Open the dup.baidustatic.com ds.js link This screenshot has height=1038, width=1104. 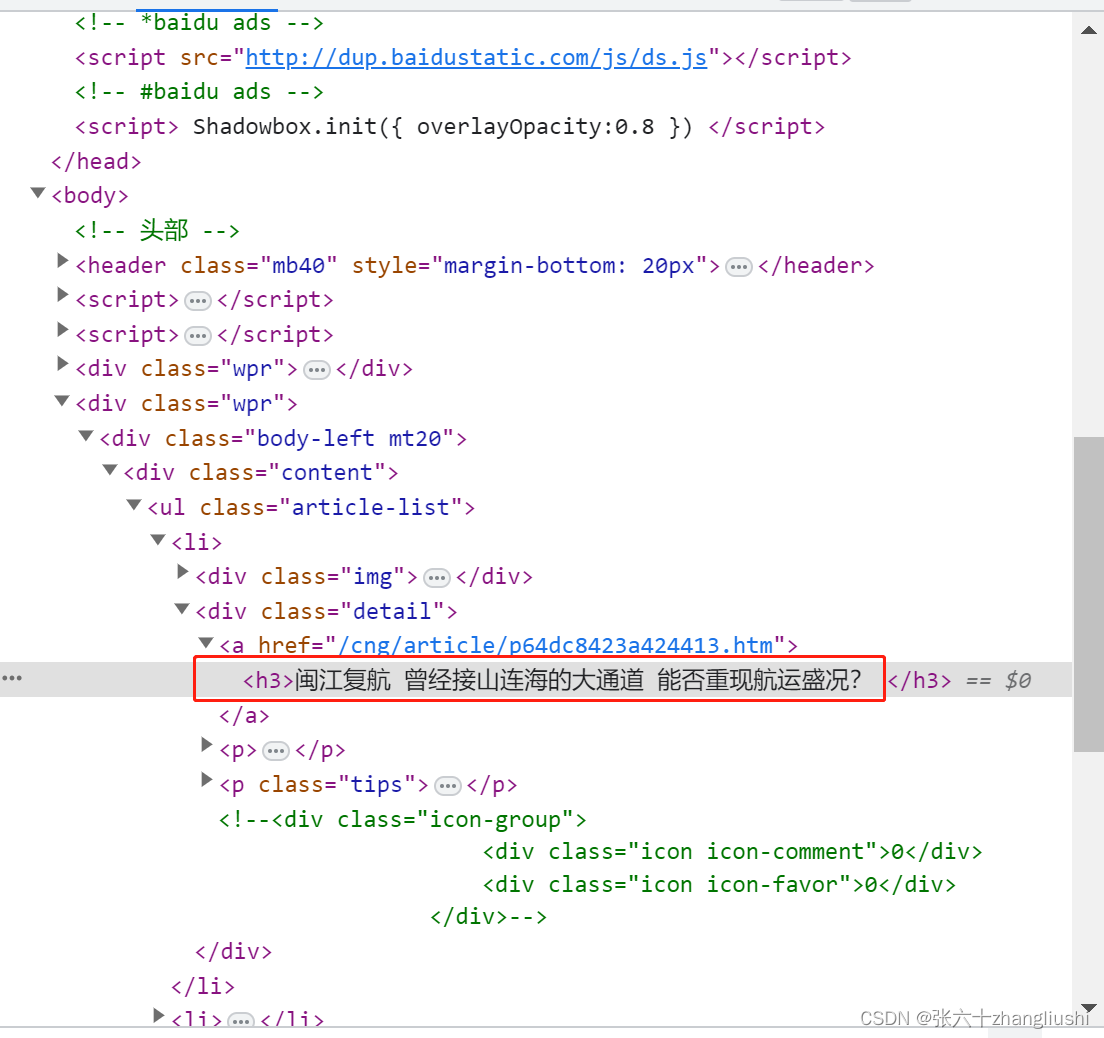point(476,58)
